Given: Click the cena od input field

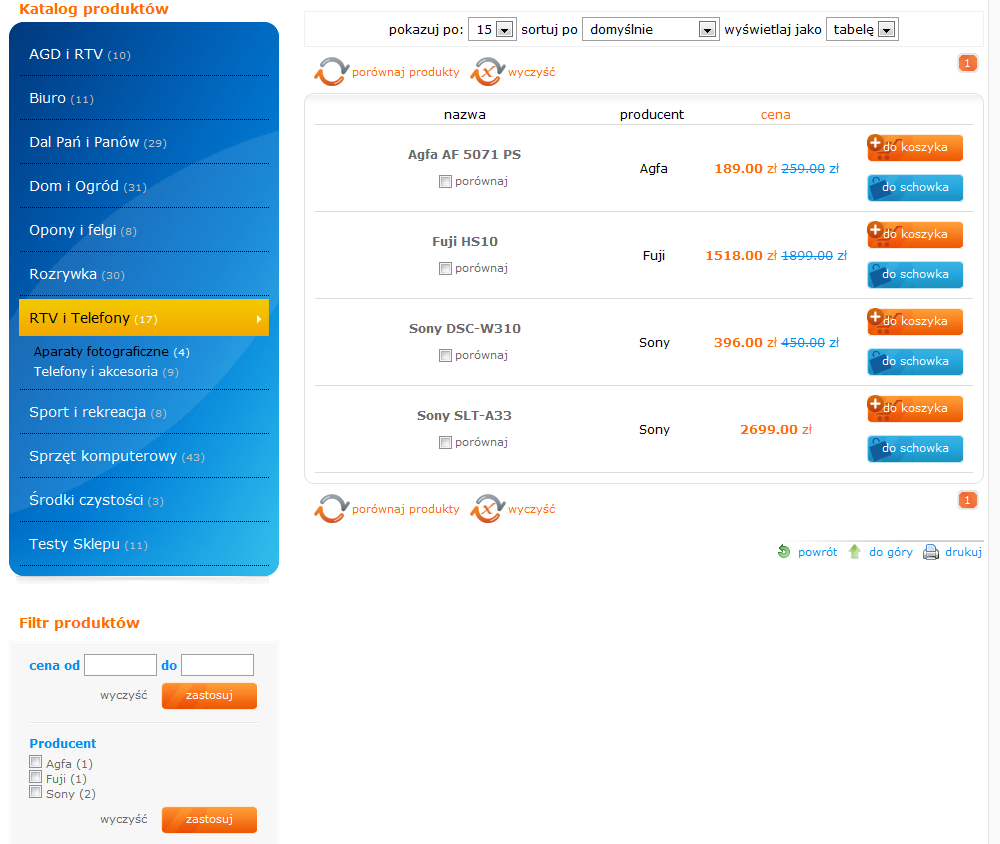Looking at the screenshot, I should point(121,665).
